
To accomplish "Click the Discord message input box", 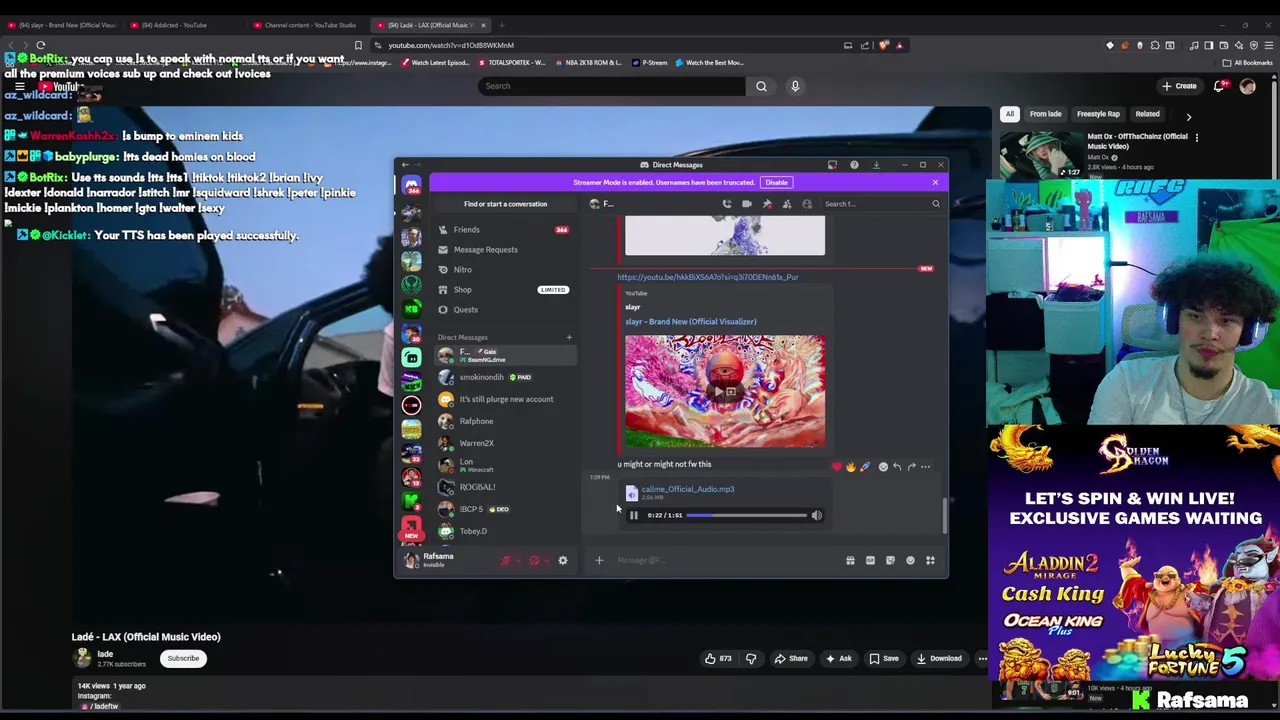I will point(725,560).
